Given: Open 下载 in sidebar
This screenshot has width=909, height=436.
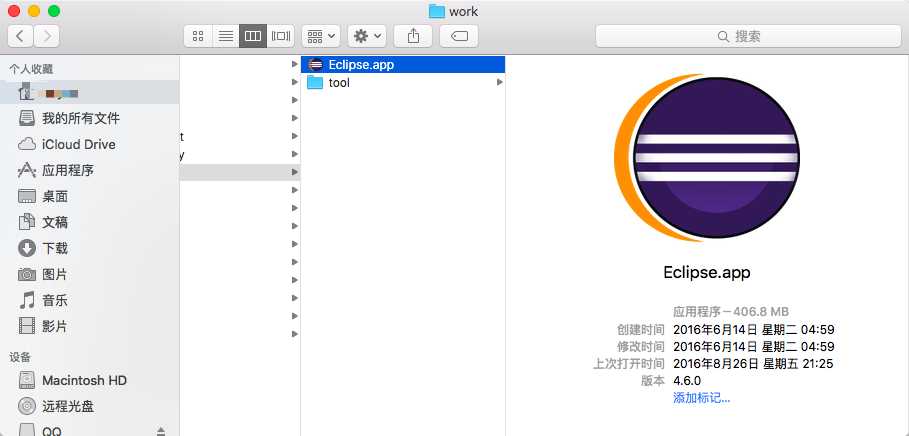Looking at the screenshot, I should tap(90, 248).
